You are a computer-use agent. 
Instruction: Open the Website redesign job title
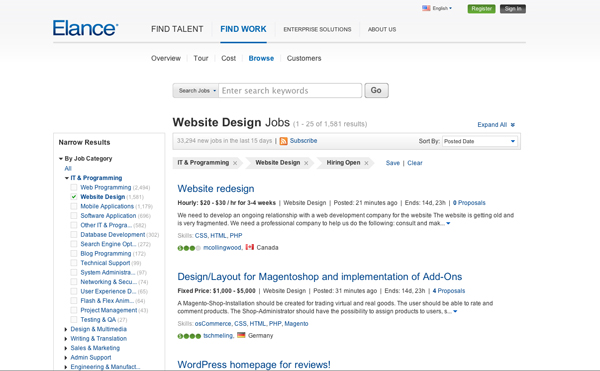tap(216, 189)
